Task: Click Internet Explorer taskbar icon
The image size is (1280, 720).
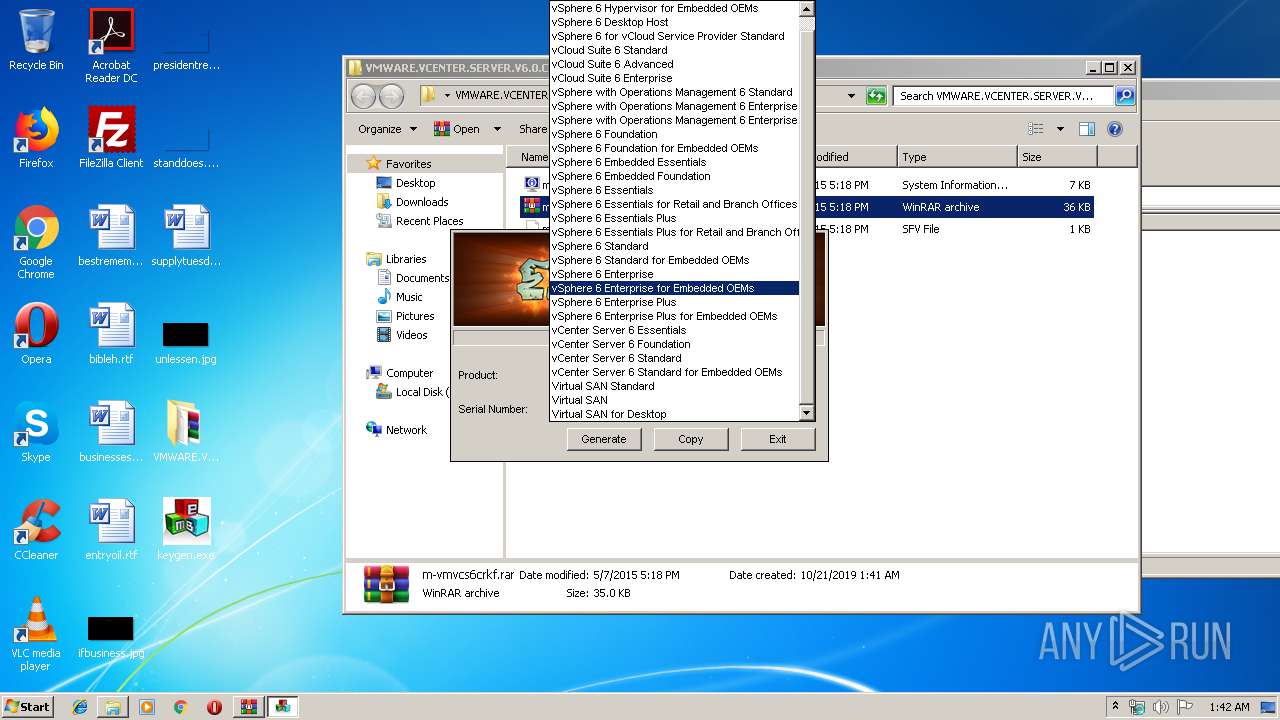Action: click(80, 707)
